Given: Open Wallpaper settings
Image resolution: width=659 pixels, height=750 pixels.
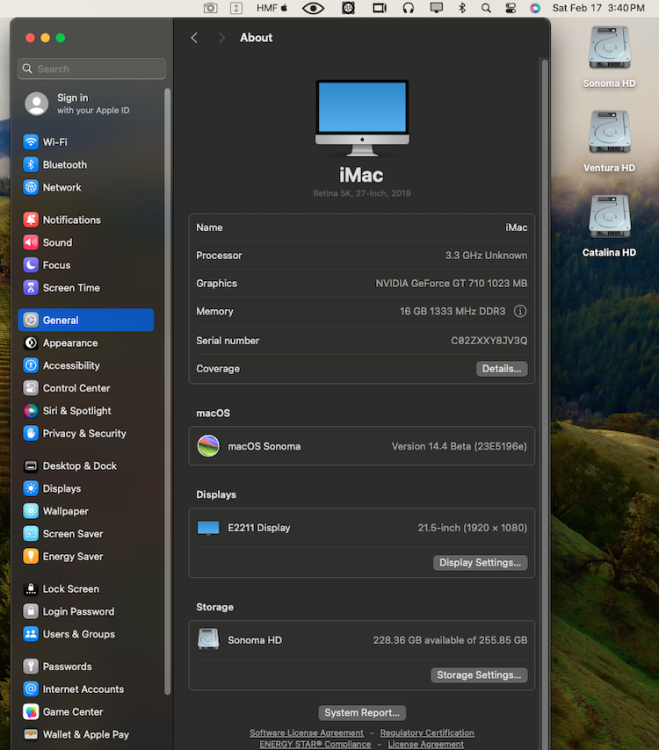Looking at the screenshot, I should pyautogui.click(x=86, y=511).
